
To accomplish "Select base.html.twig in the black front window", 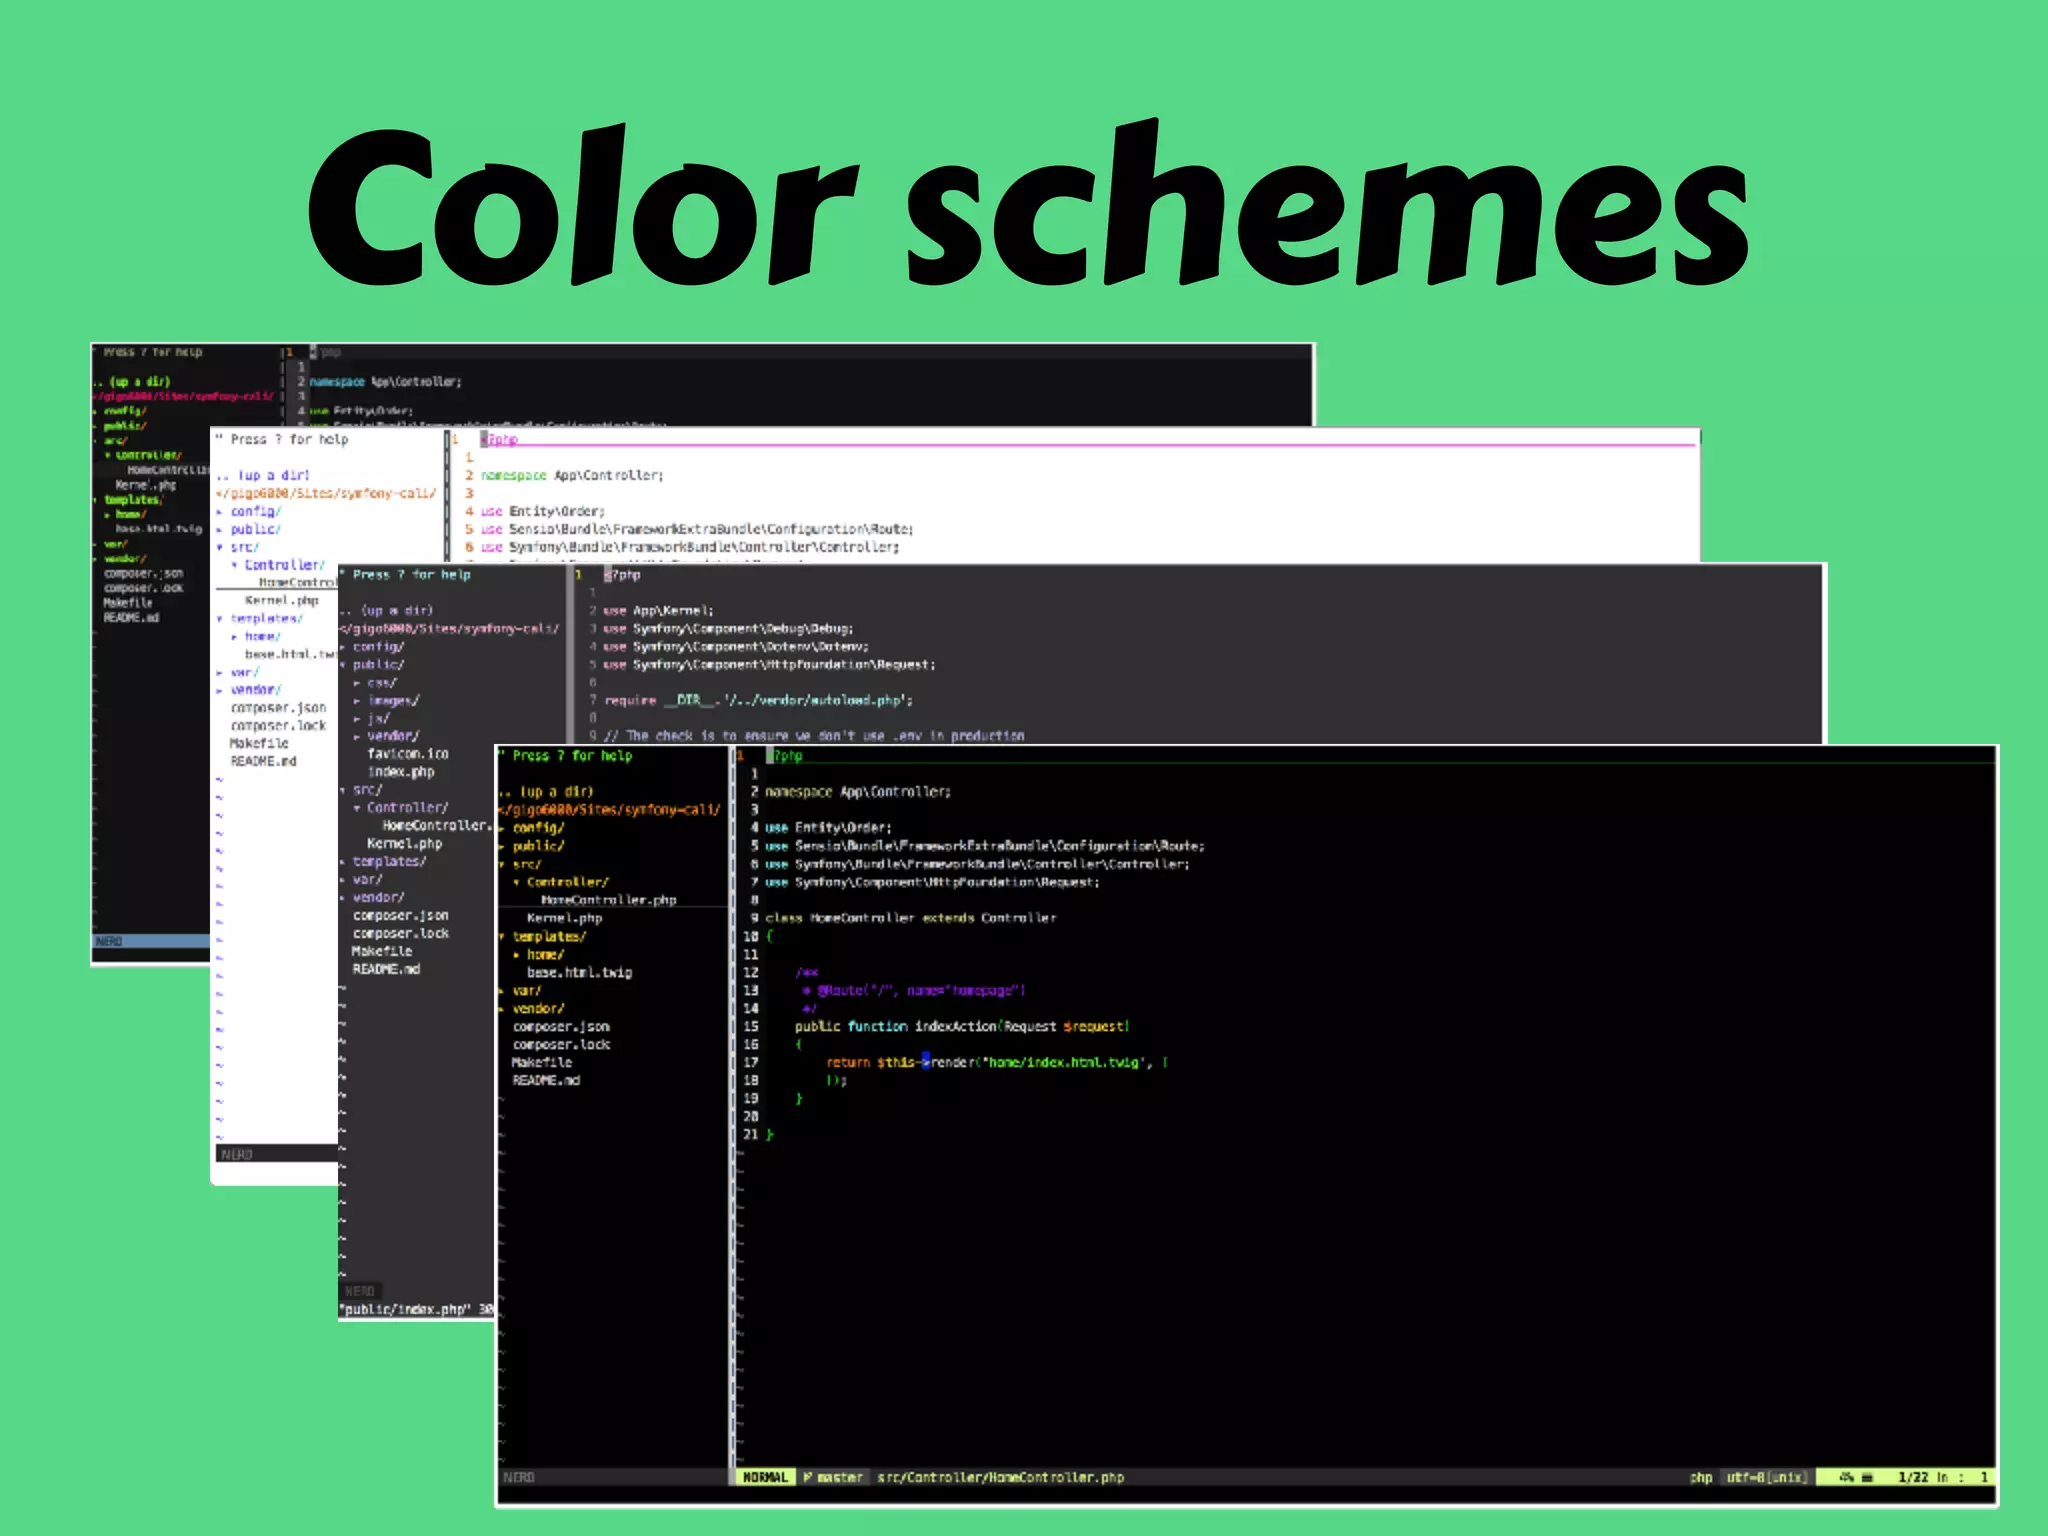I will coord(579,972).
